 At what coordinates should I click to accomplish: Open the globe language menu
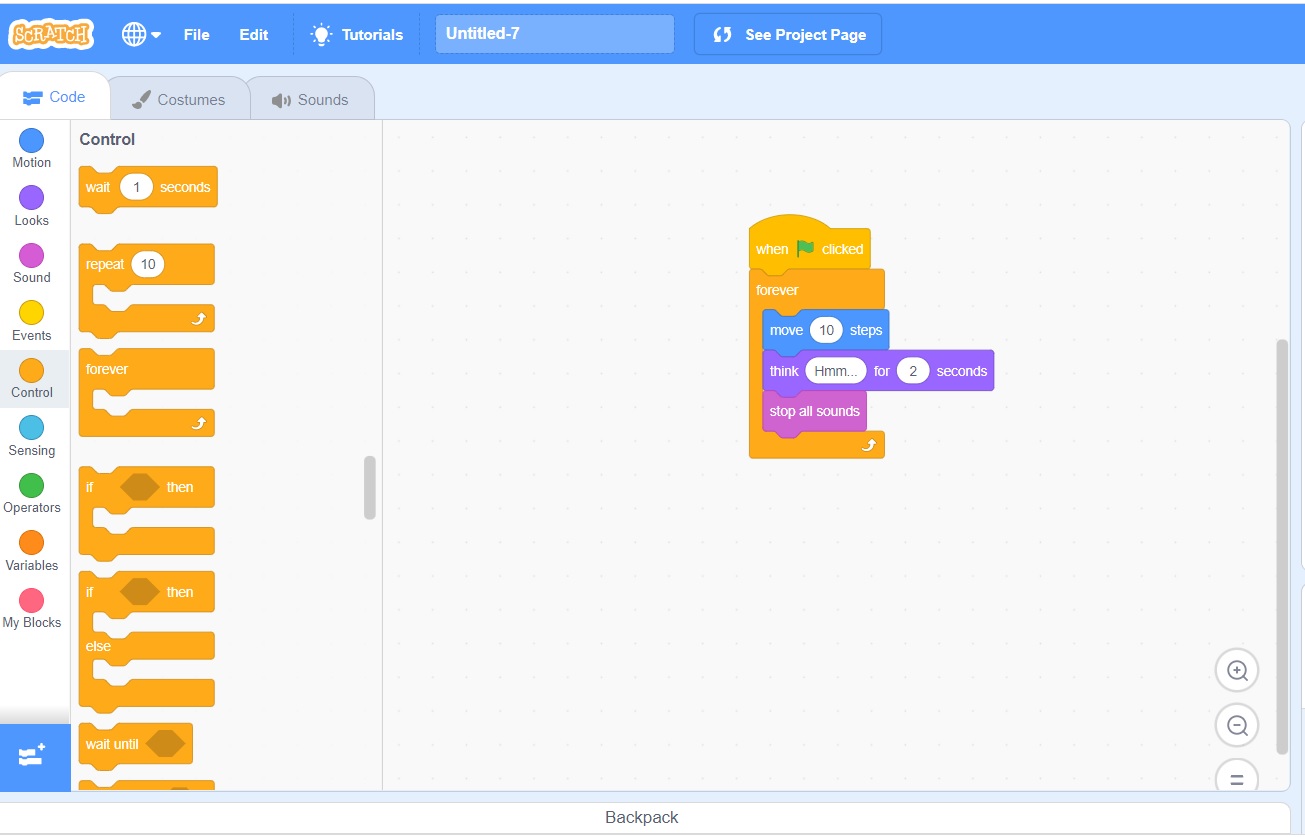tap(141, 34)
